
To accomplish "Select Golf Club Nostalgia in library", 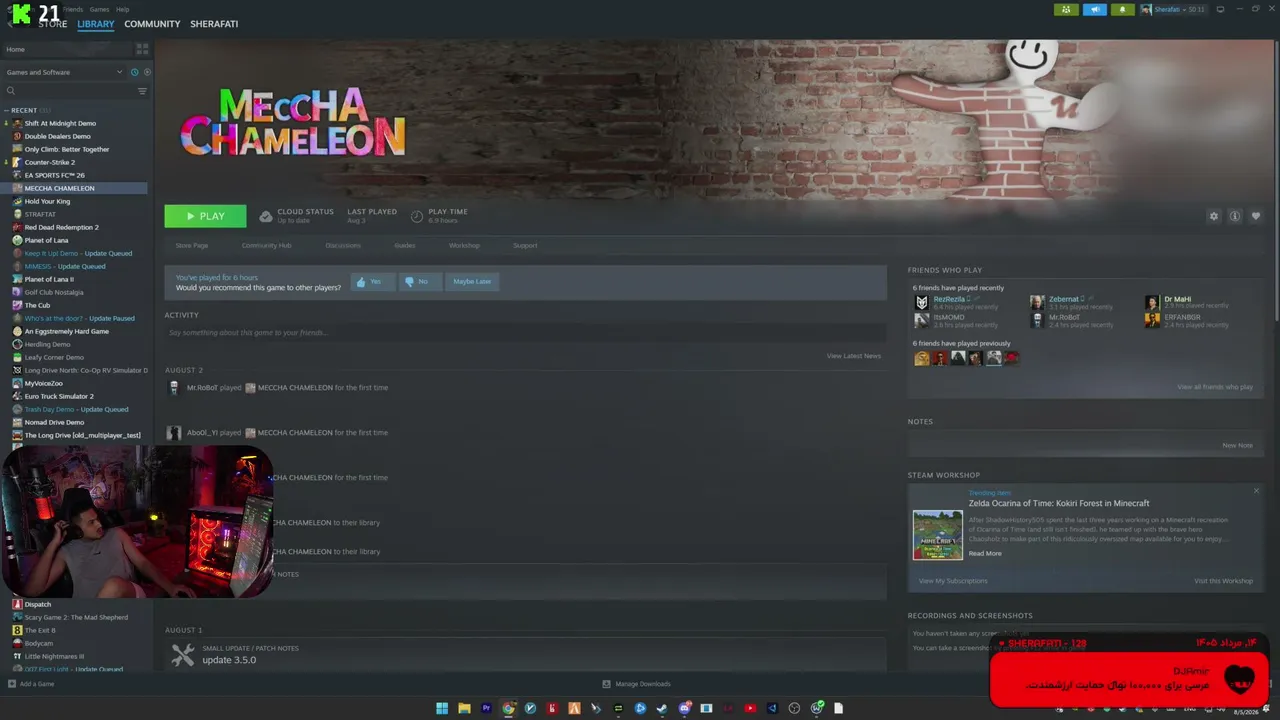I will tap(54, 292).
